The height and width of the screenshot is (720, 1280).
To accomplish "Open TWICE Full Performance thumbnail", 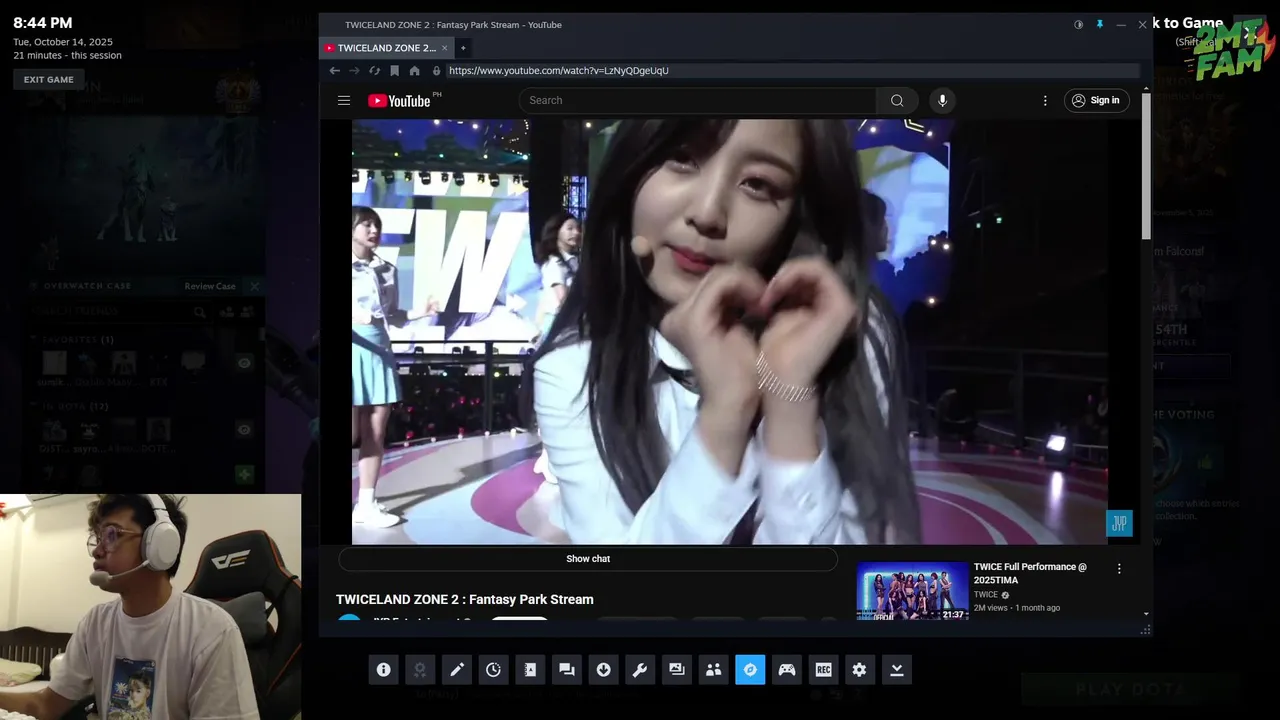I will pyautogui.click(x=912, y=591).
